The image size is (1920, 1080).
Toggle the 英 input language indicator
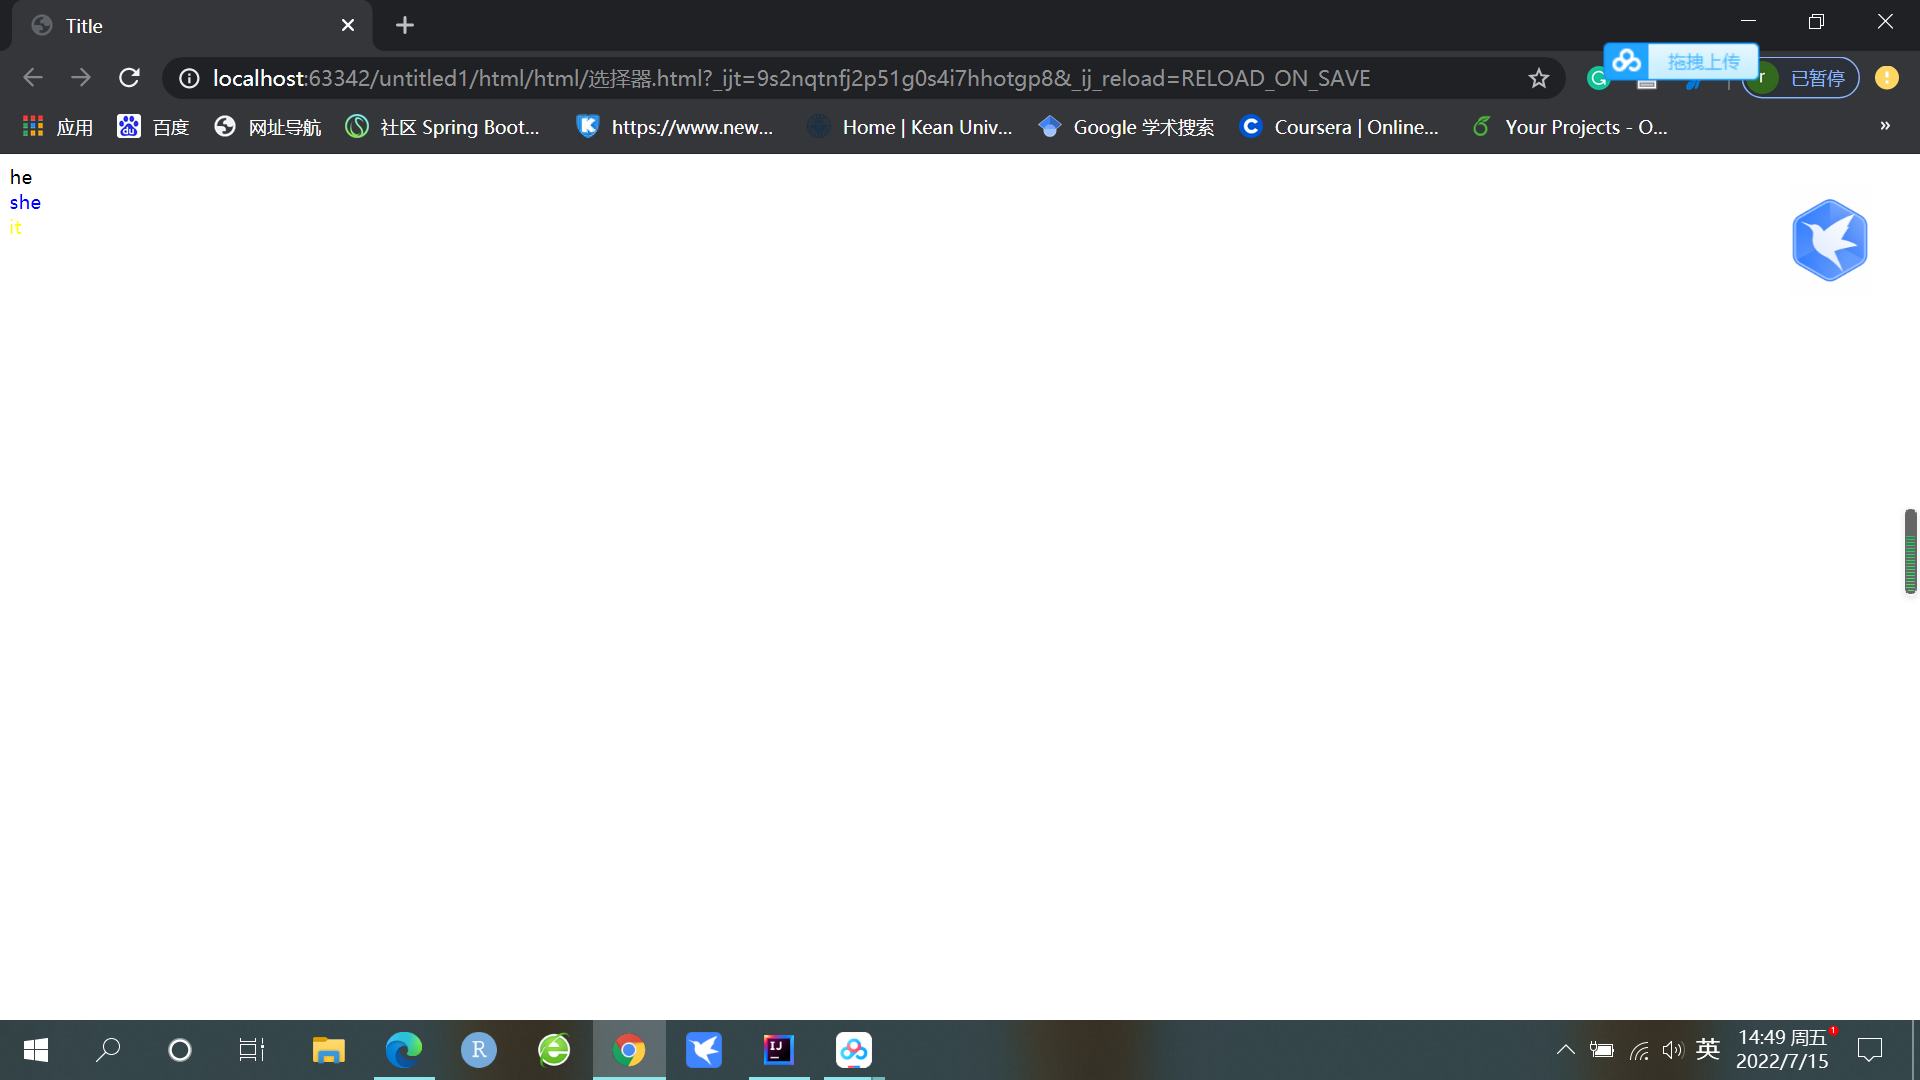point(1707,1049)
